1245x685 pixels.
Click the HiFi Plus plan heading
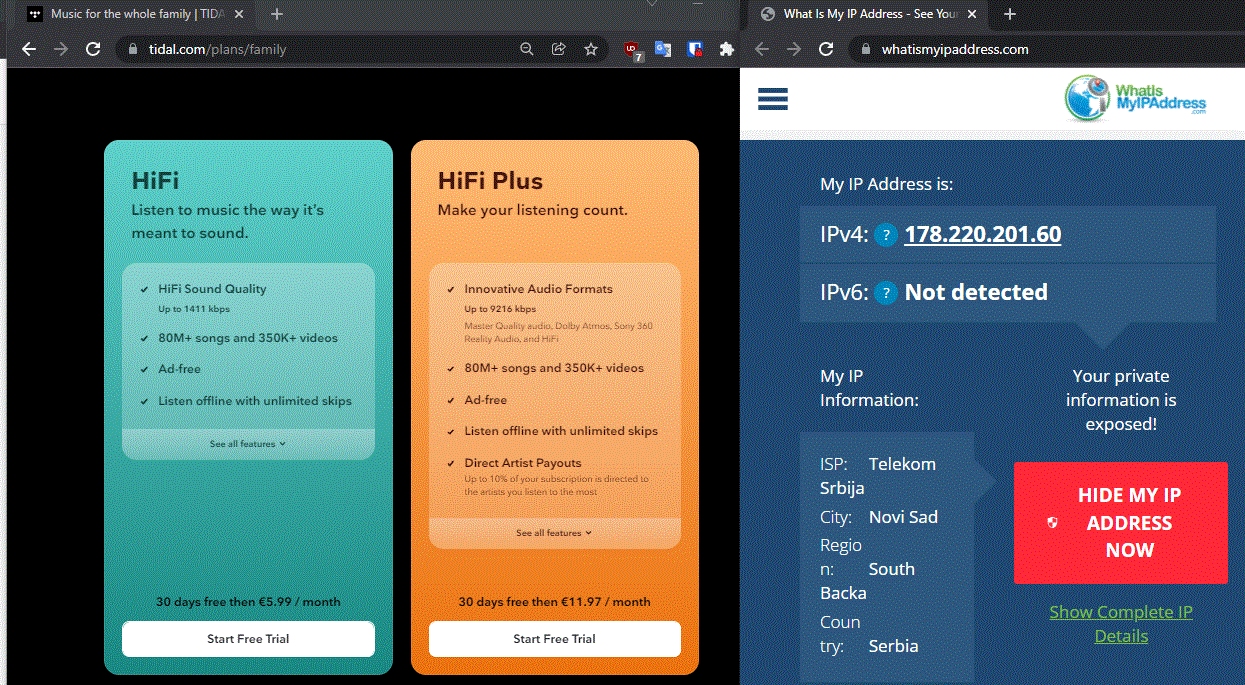[490, 181]
